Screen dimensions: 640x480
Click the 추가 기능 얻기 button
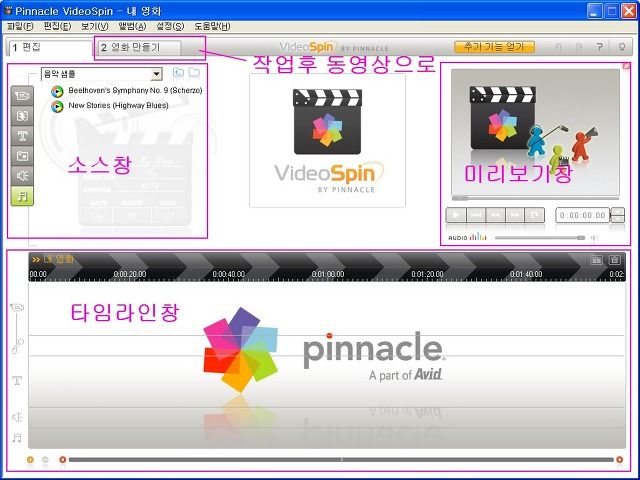click(x=494, y=47)
